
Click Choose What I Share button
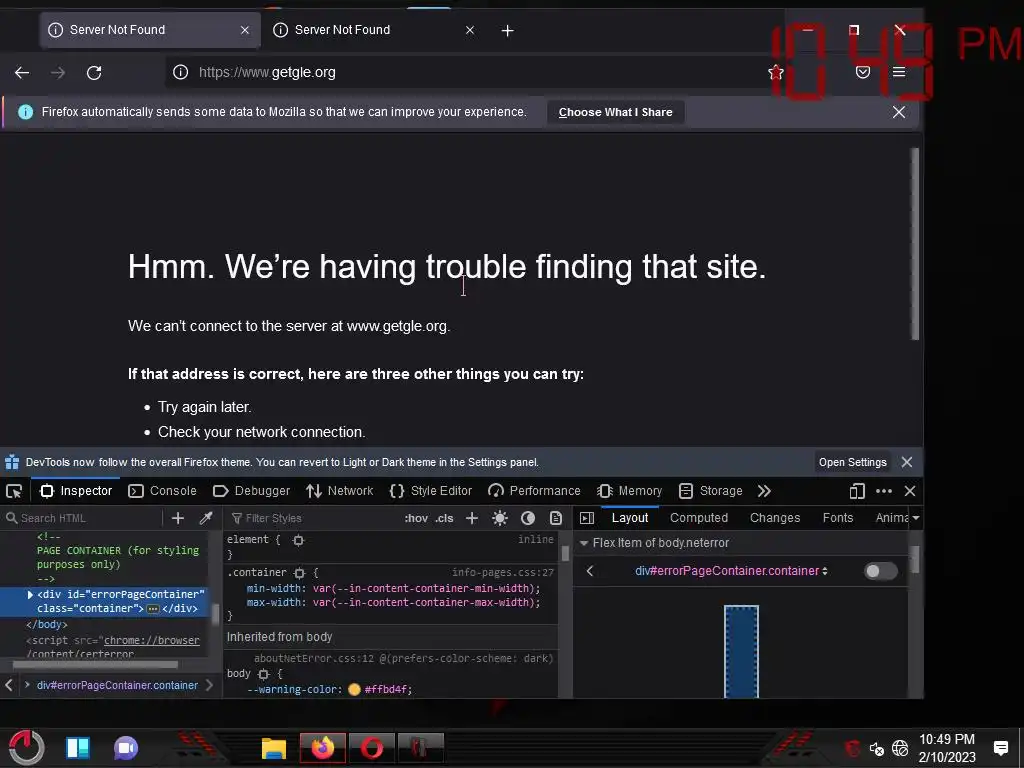coord(615,112)
